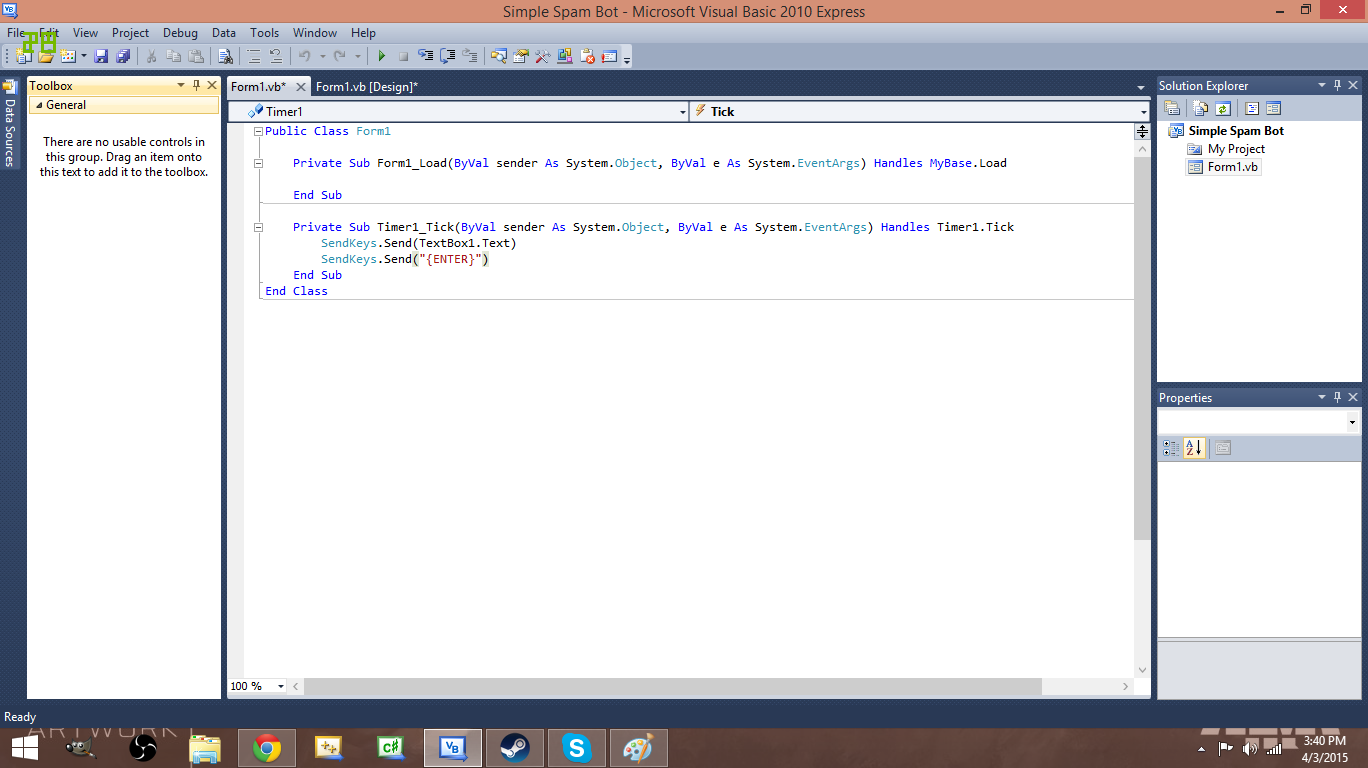Click the code editor vertical scrollbar
The image size is (1368, 768).
pyautogui.click(x=1142, y=348)
